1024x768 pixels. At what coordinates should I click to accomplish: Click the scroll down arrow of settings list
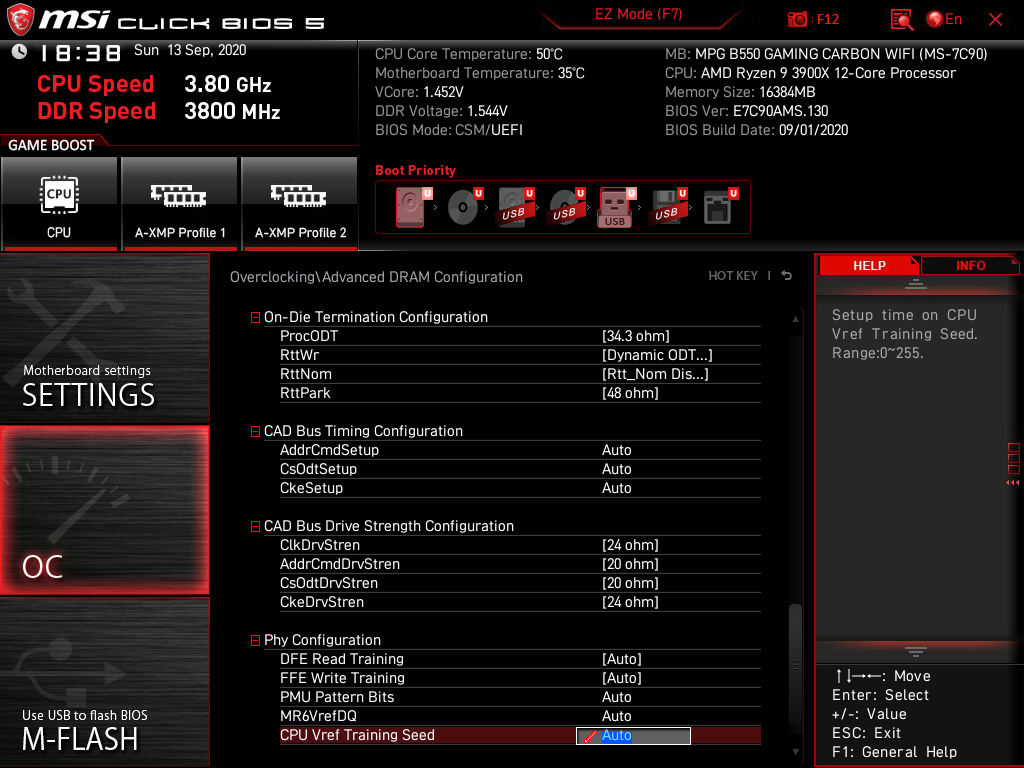(x=795, y=752)
